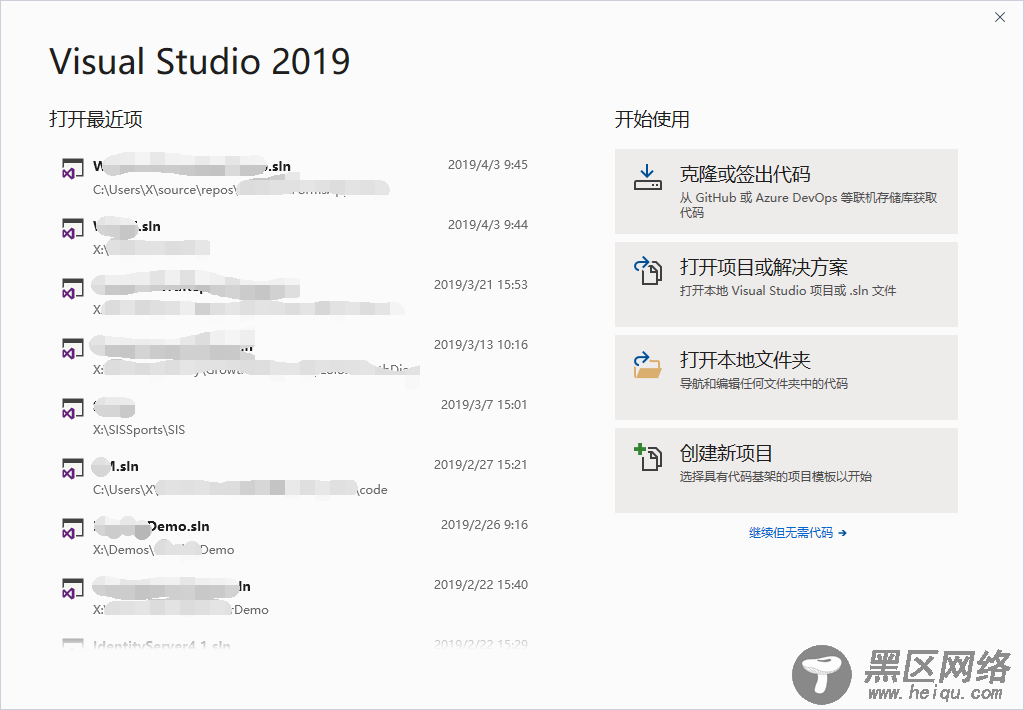Click 选择具有代码基架的项目模板以开始 description
Image resolution: width=1024 pixels, height=710 pixels.
776,476
